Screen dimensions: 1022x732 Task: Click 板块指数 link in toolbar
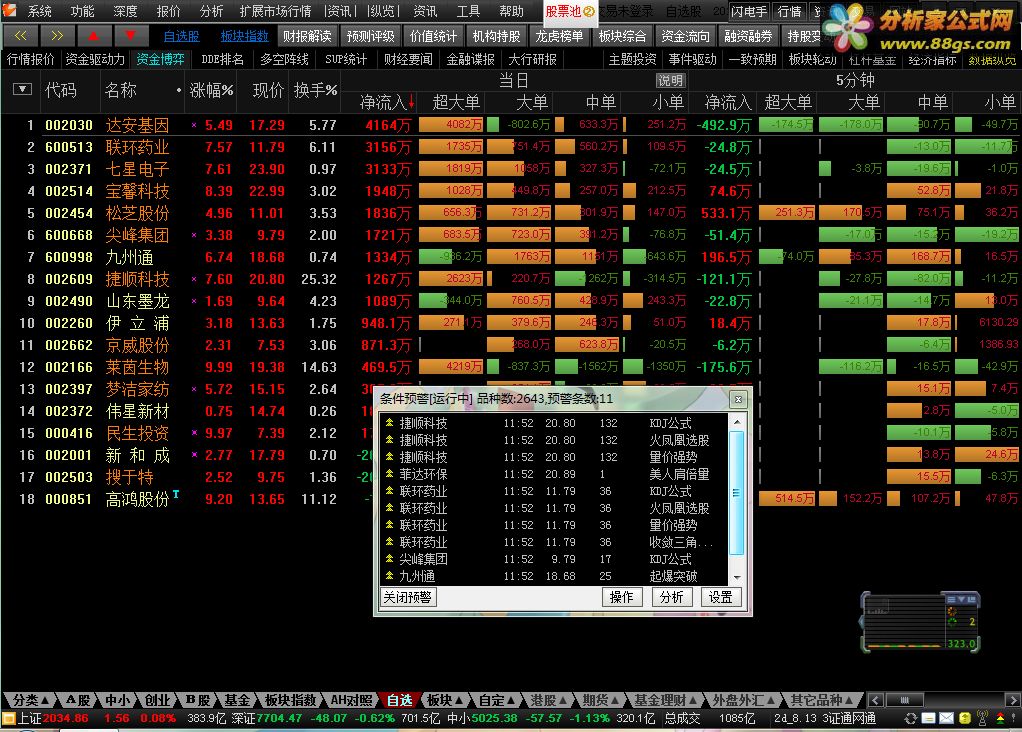[x=244, y=37]
